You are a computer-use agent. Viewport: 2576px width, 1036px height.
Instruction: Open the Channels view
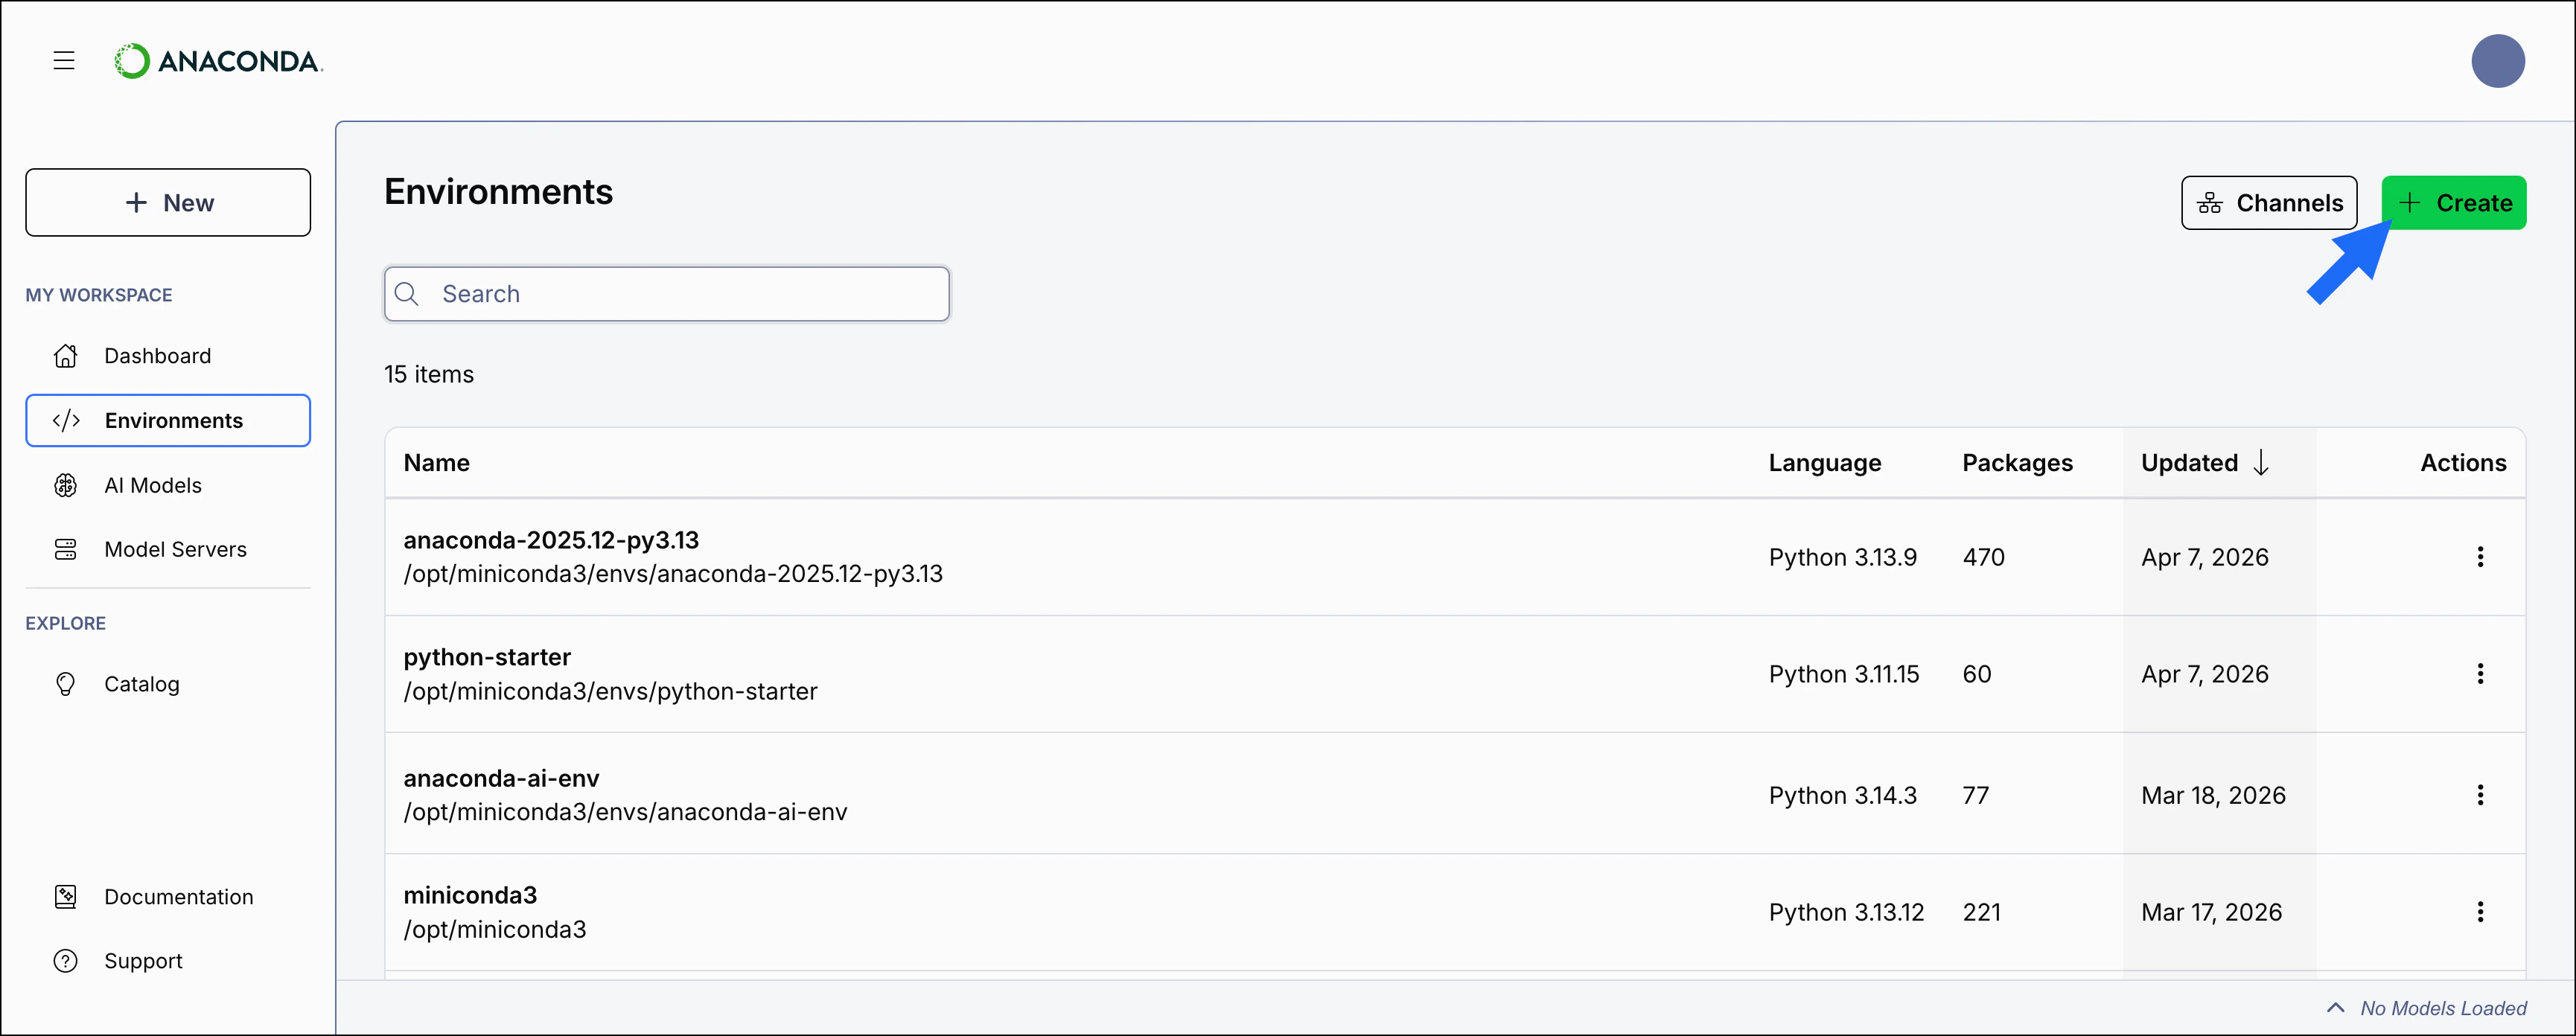tap(2269, 202)
